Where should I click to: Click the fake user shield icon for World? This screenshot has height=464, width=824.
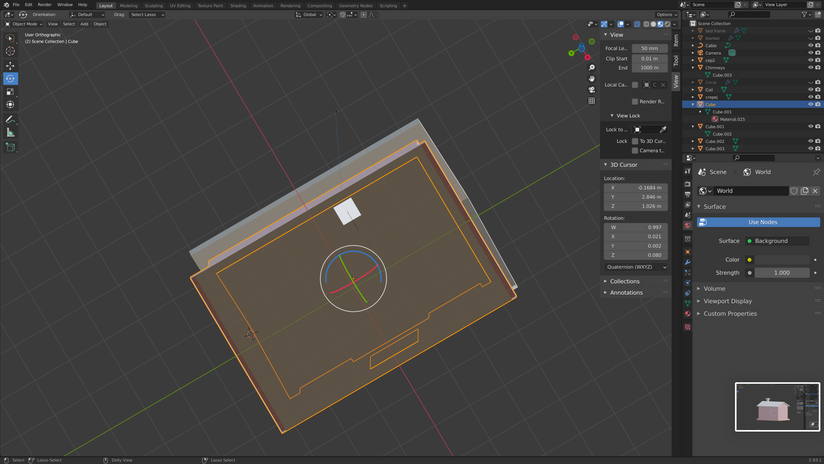(794, 191)
